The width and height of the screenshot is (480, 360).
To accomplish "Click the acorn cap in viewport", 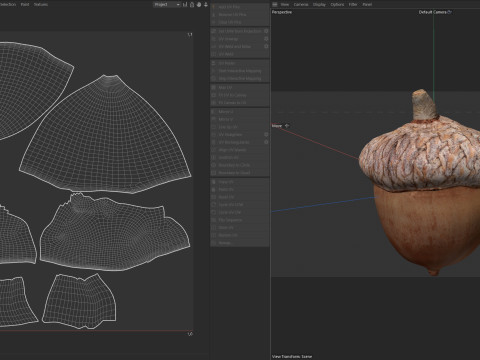I will [x=420, y=157].
